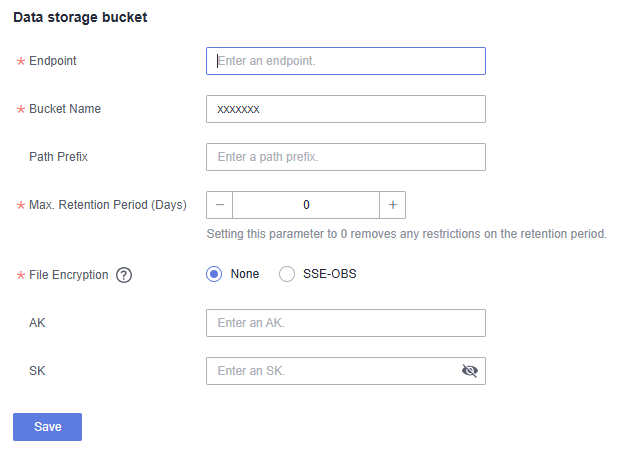Click the Max. Retention Period label

click(108, 205)
